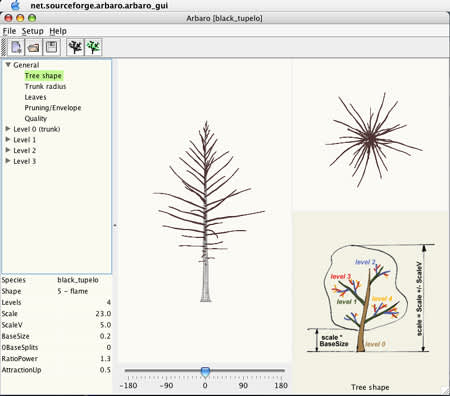Viewport: 450px width, 396px height.
Task: Edit the Levels value 4
Action: point(109,302)
